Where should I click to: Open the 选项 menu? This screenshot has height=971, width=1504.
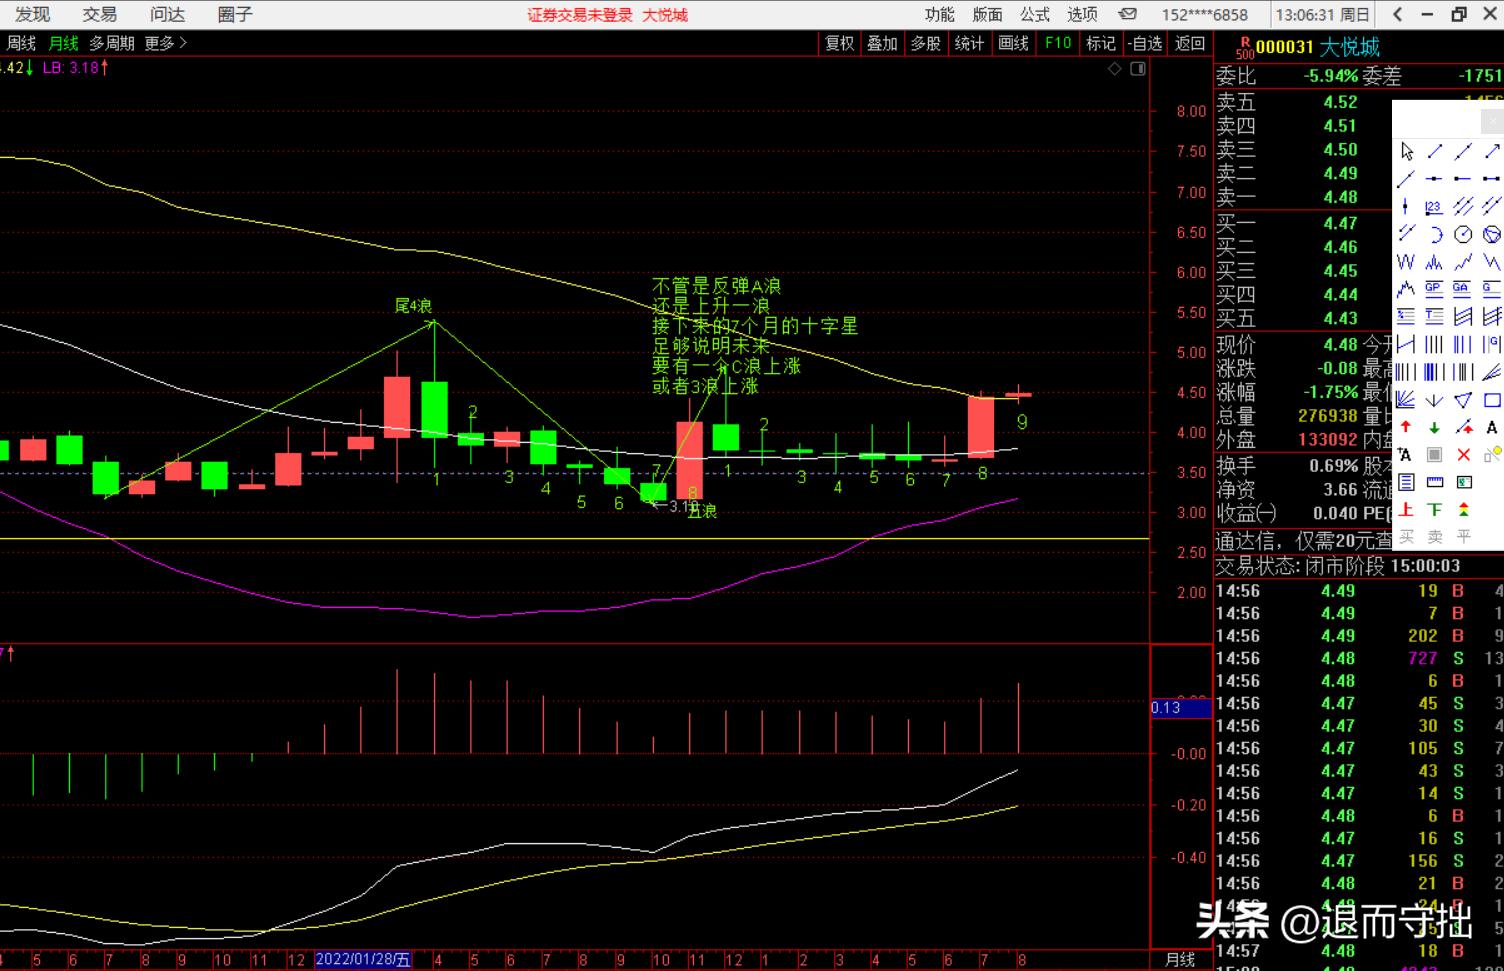click(x=1083, y=14)
